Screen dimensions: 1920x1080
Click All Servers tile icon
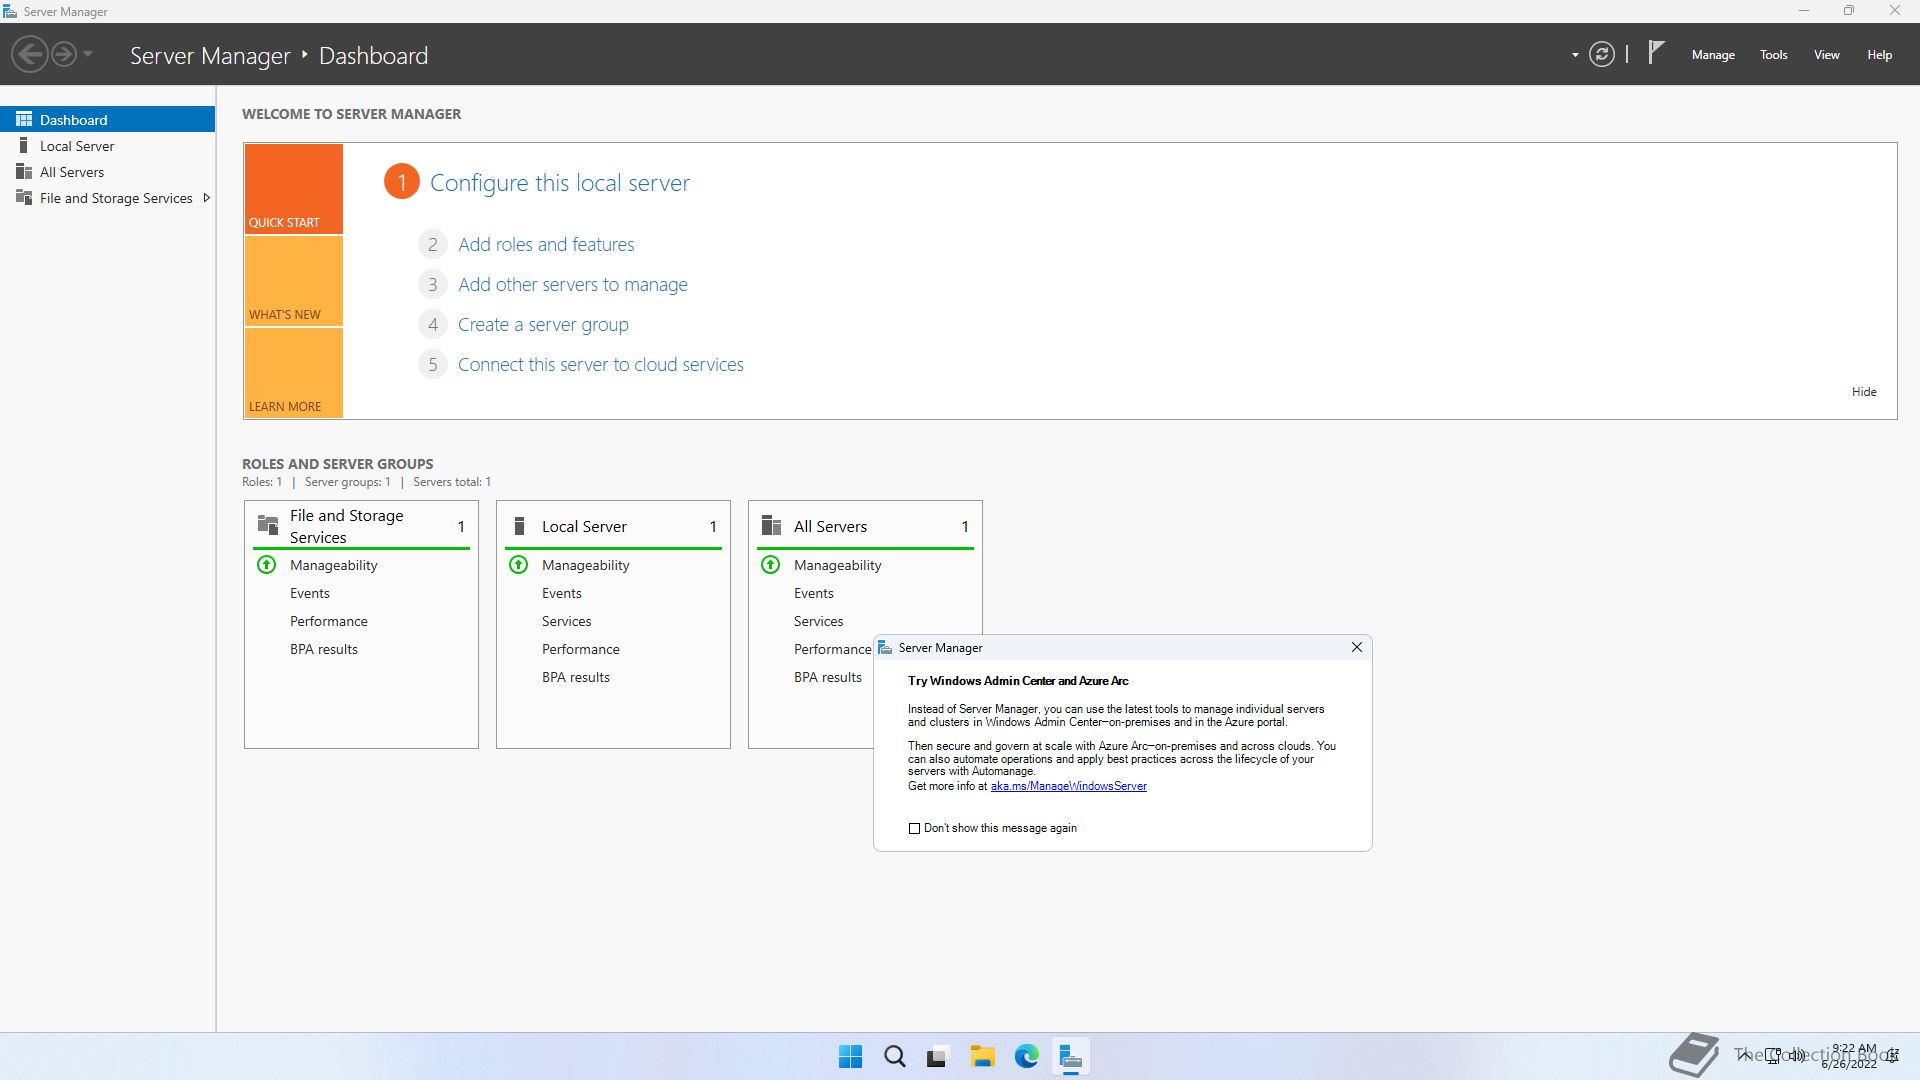[x=771, y=525]
